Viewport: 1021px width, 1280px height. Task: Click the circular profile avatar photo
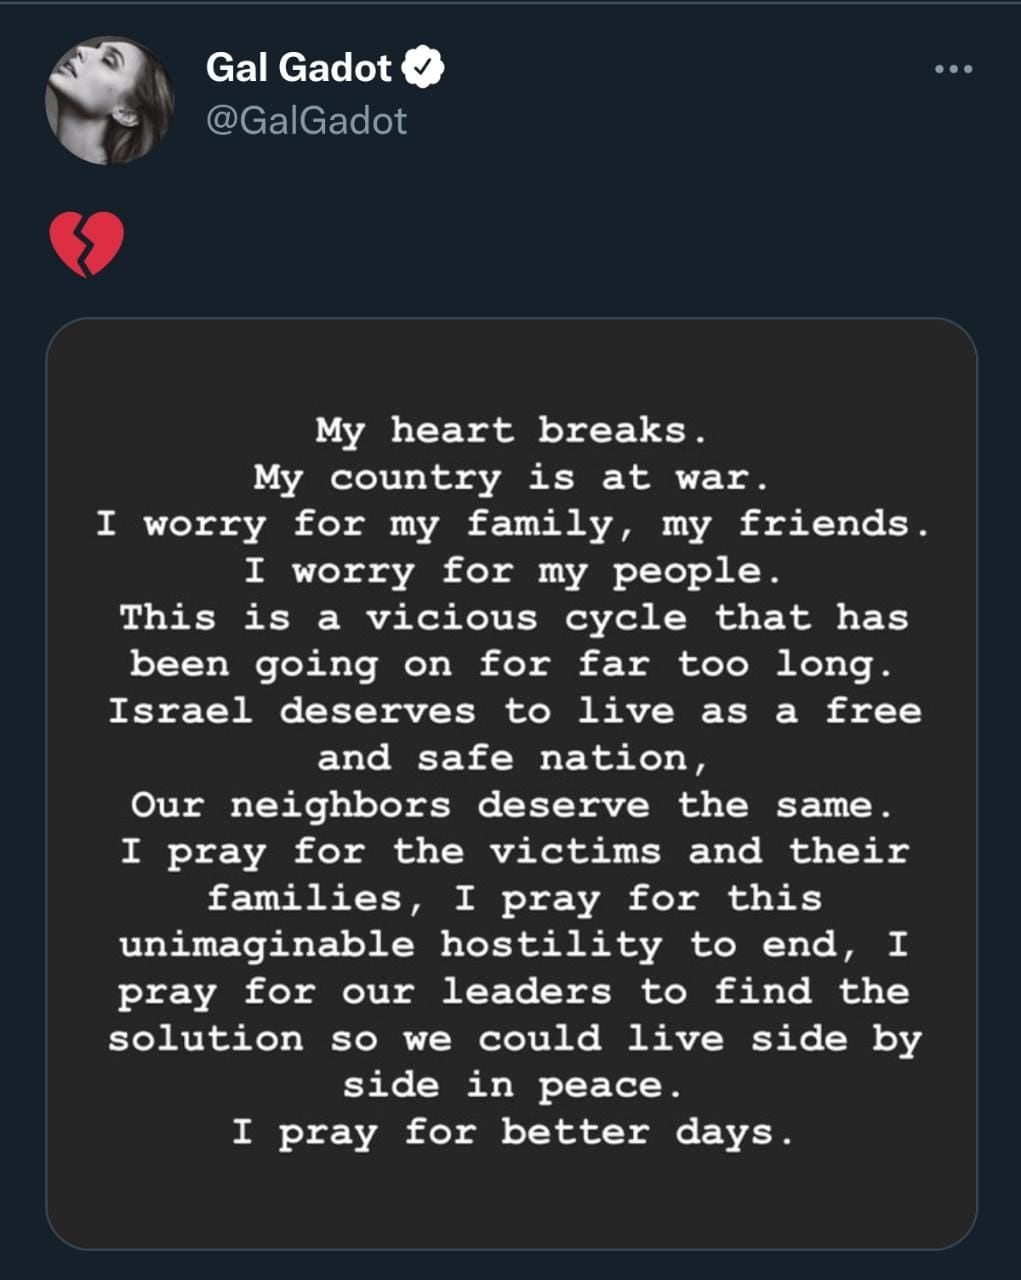click(109, 100)
